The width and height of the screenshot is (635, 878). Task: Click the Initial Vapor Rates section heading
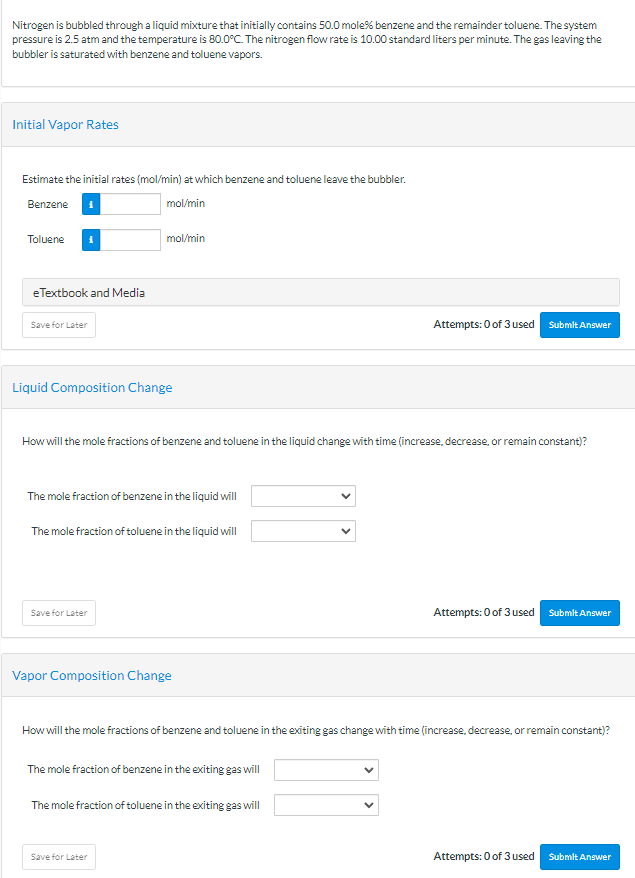tap(65, 125)
